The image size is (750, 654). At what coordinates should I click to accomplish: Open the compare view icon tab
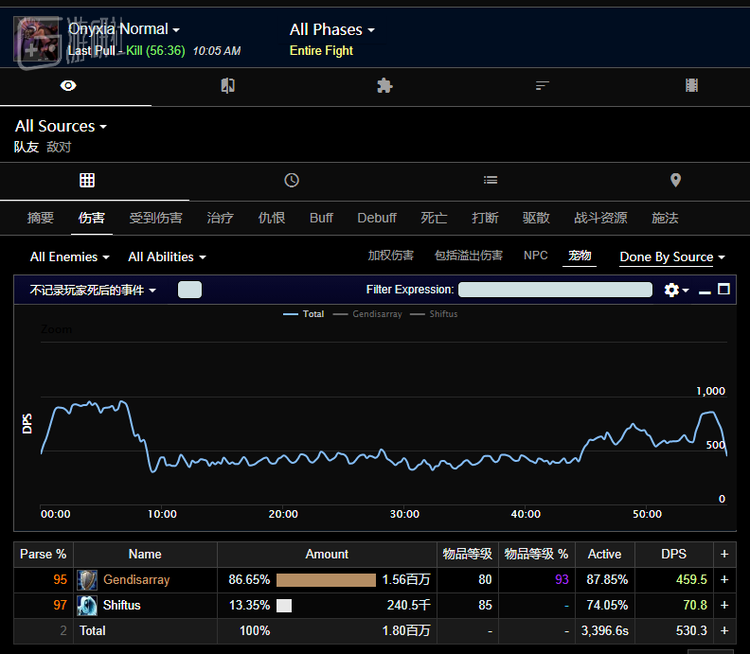pyautogui.click(x=228, y=86)
